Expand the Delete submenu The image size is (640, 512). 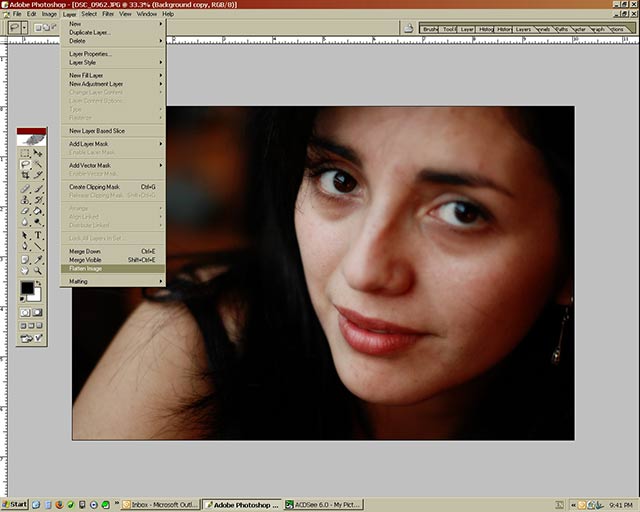coord(113,41)
